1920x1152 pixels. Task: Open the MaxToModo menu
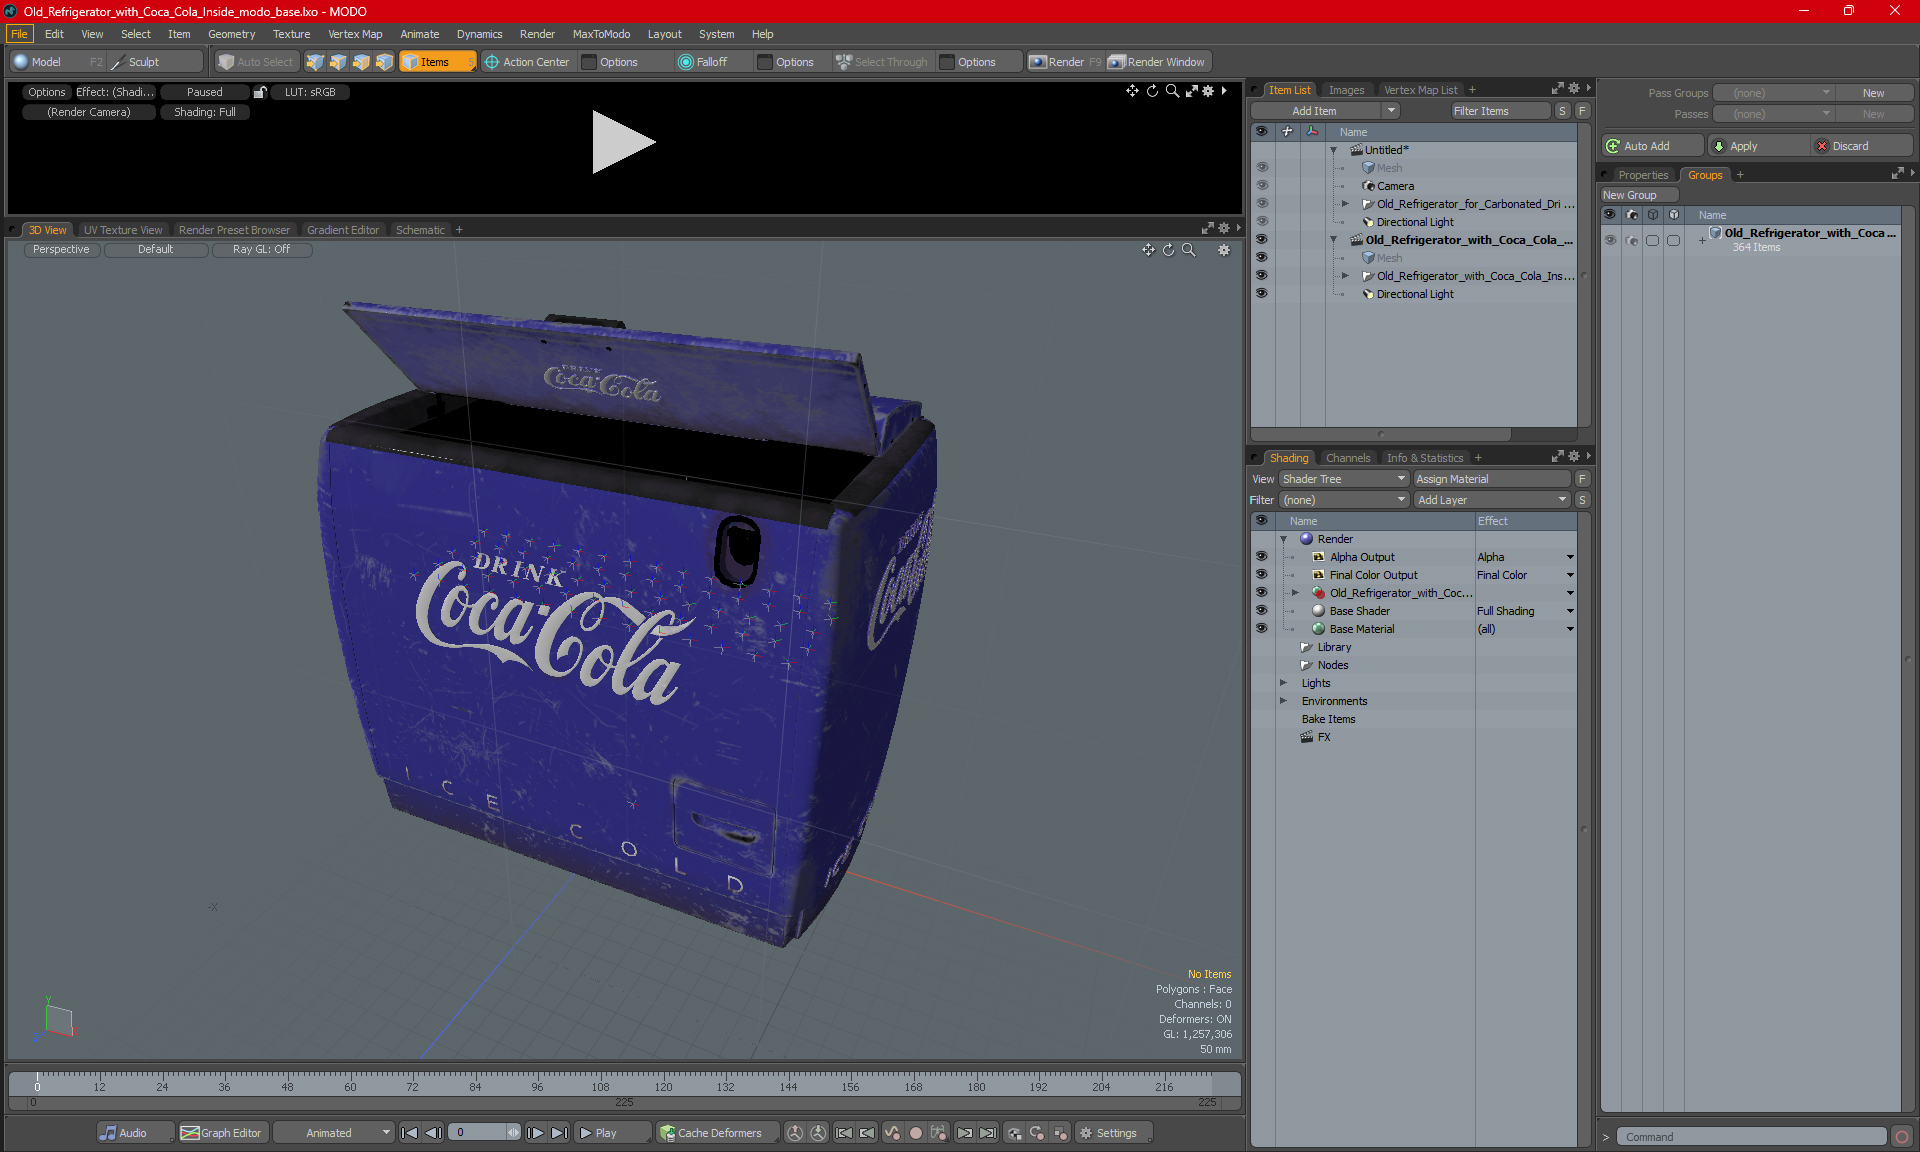coord(601,34)
